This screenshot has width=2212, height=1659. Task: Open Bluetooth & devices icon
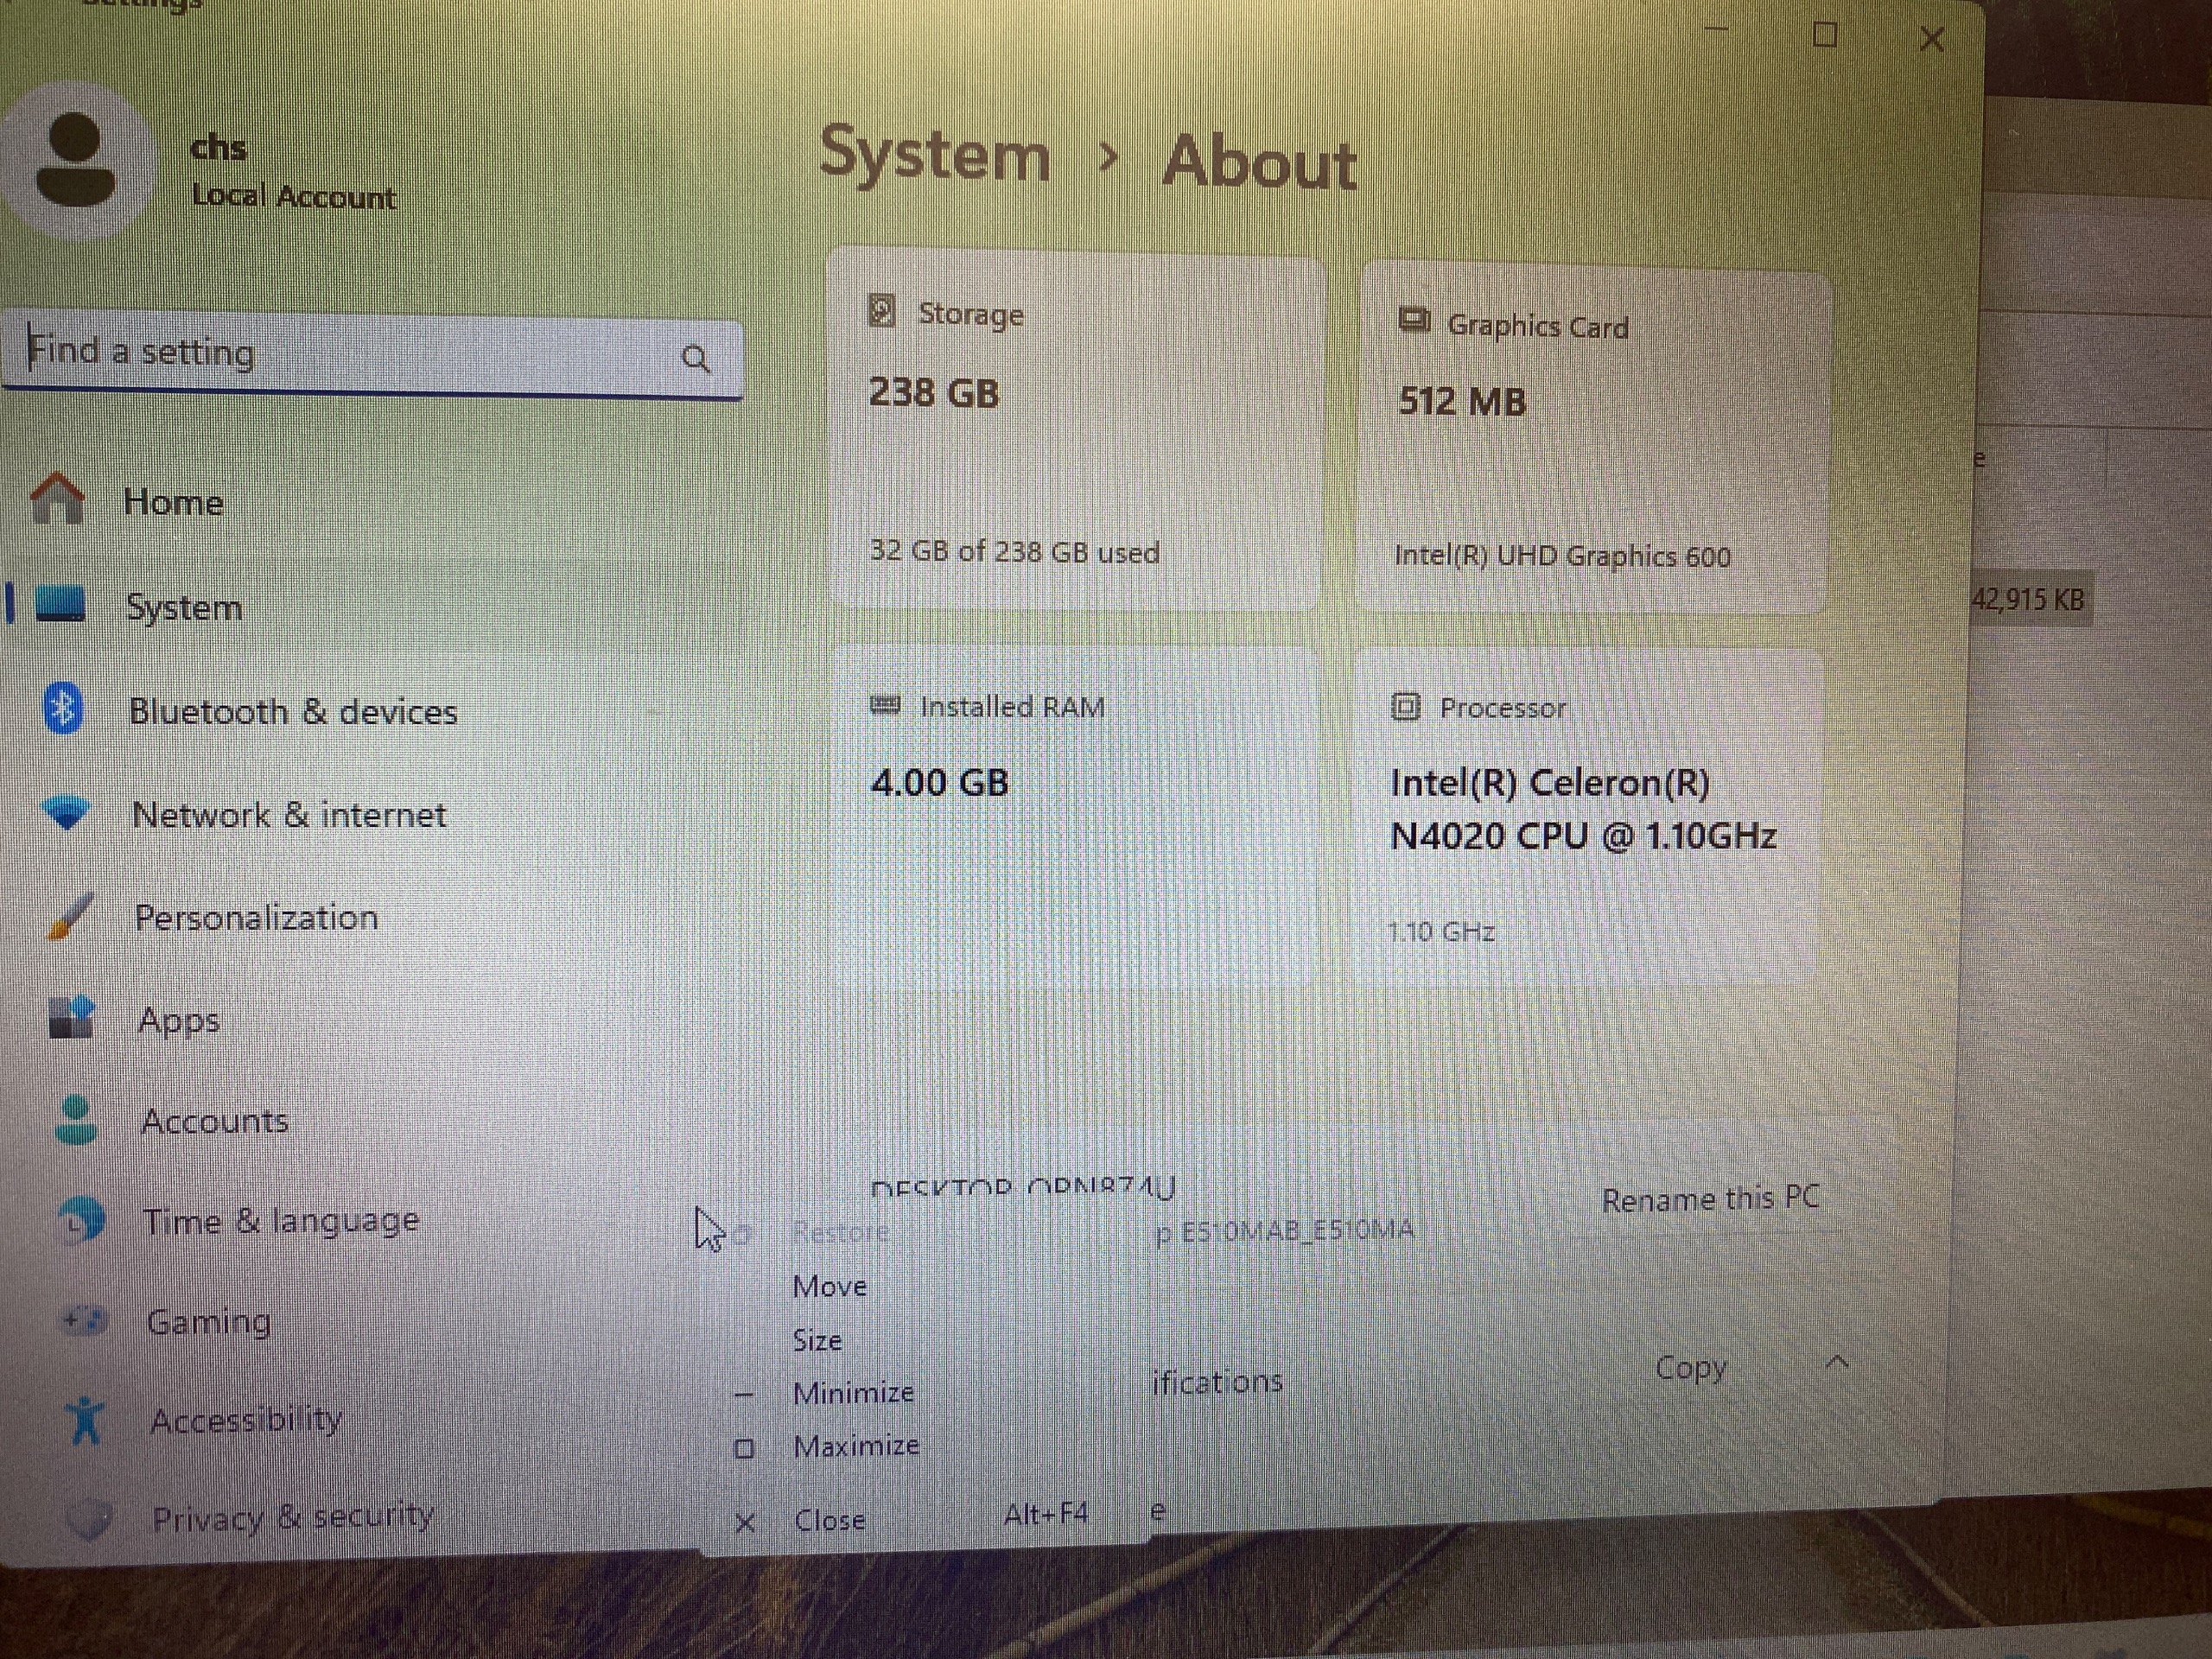point(64,709)
